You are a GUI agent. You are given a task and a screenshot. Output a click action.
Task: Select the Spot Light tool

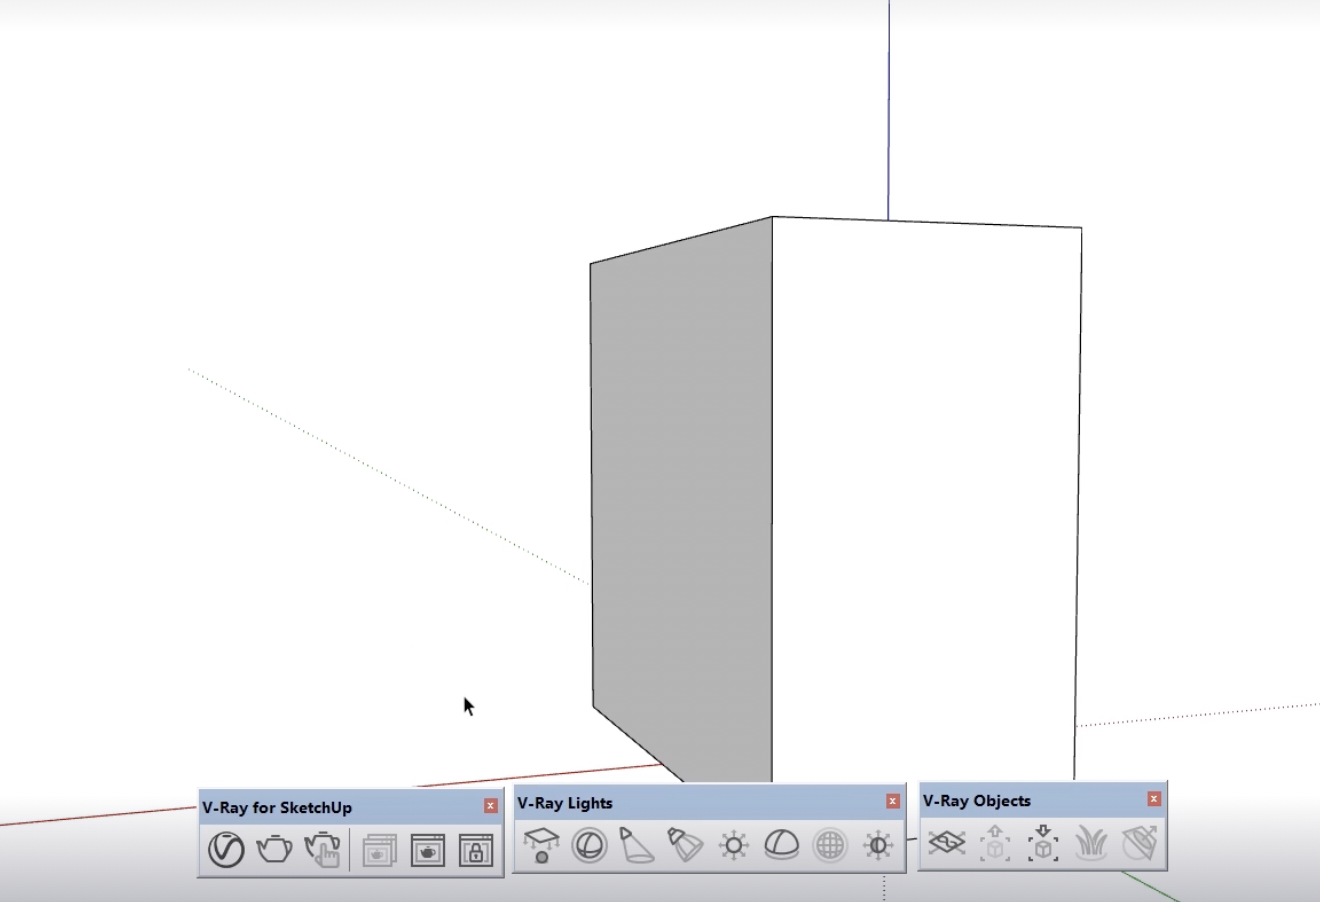(x=636, y=845)
